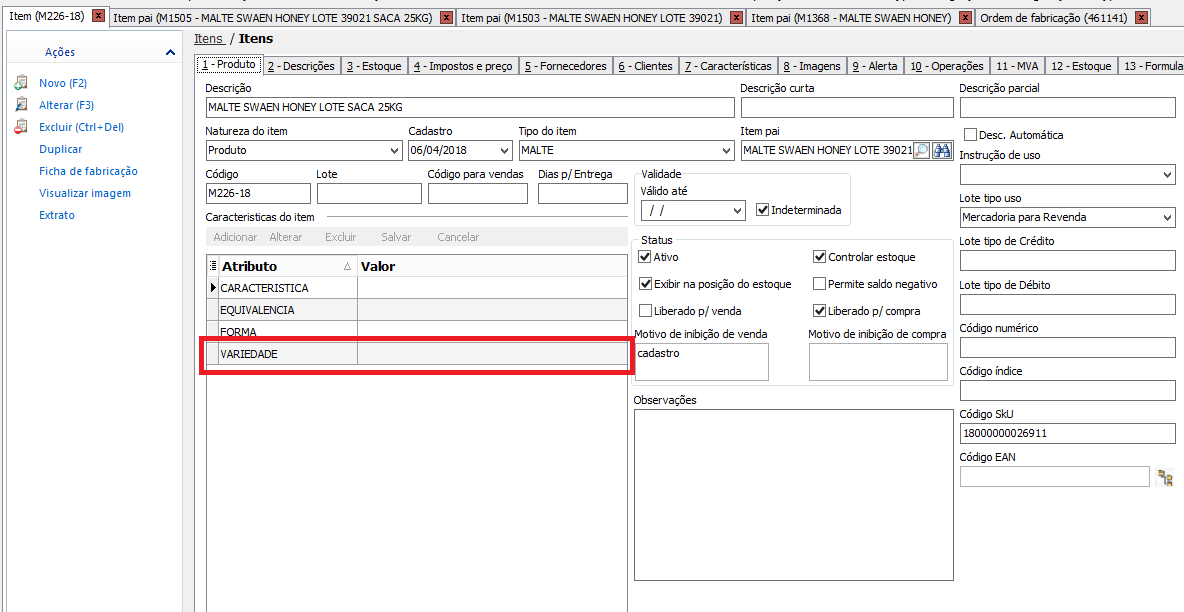Click the Itens breadcrumb link
The height and width of the screenshot is (612, 1184).
point(208,39)
